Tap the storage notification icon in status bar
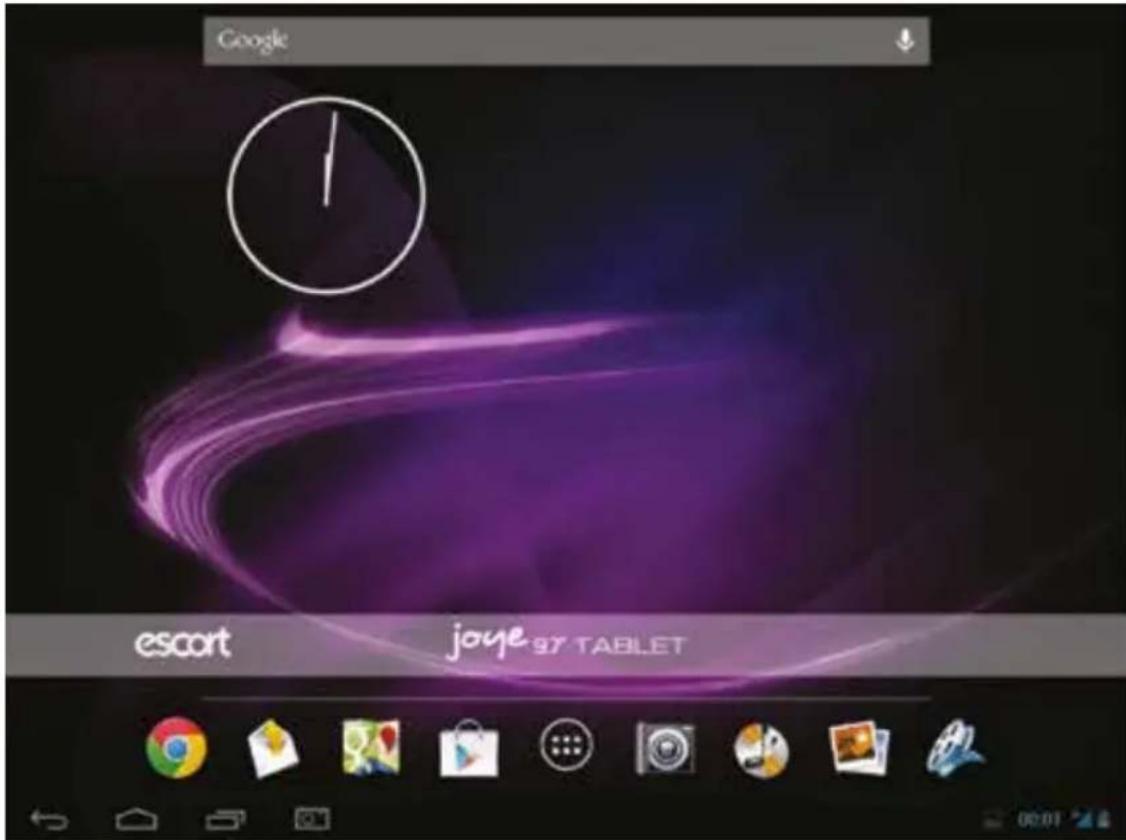This screenshot has width=1126, height=840. coord(994,819)
